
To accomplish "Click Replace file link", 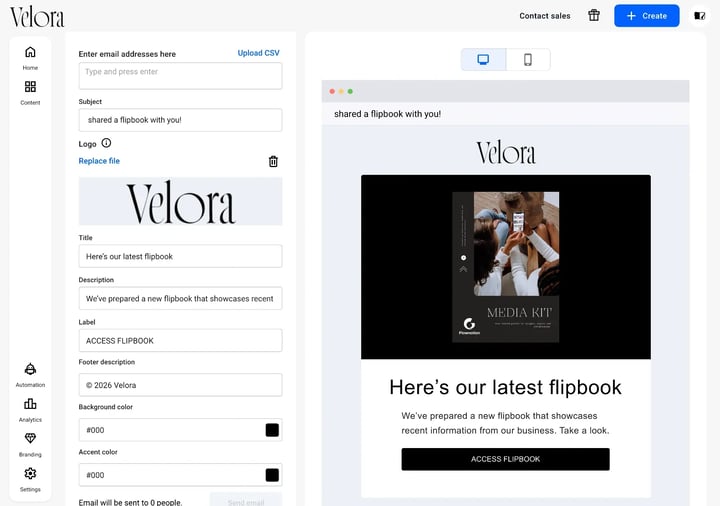I will 99,161.
